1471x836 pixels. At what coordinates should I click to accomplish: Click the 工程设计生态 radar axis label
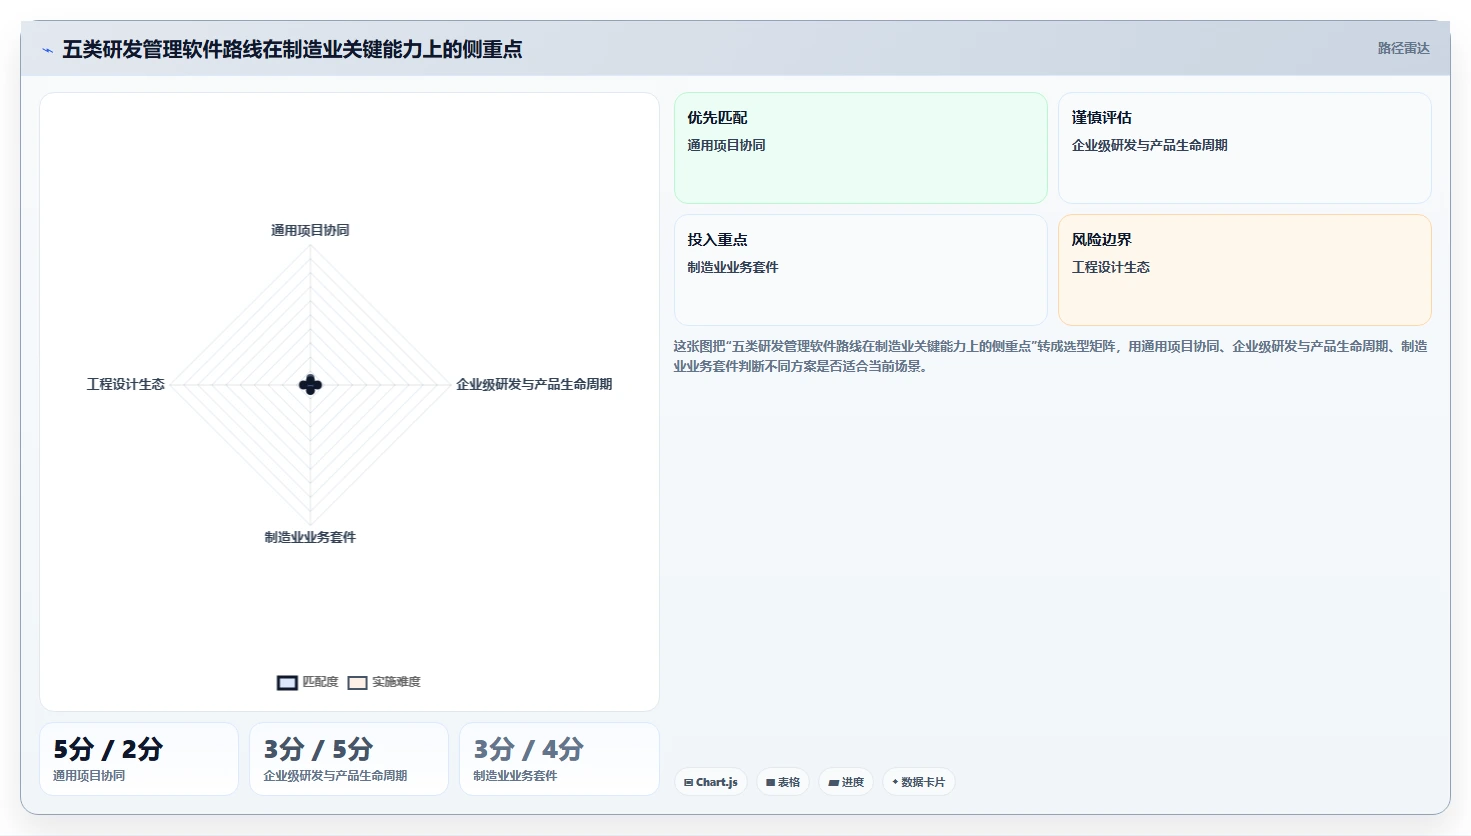tap(126, 384)
